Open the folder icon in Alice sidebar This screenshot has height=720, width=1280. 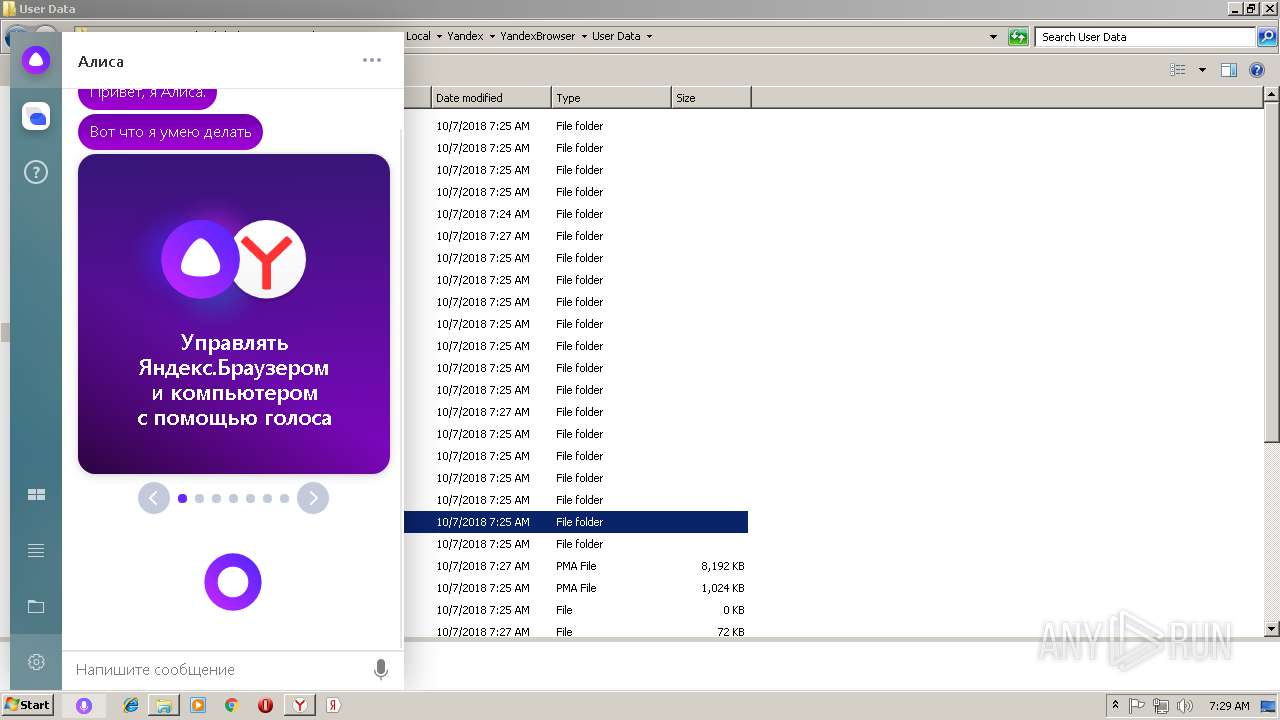(x=36, y=606)
